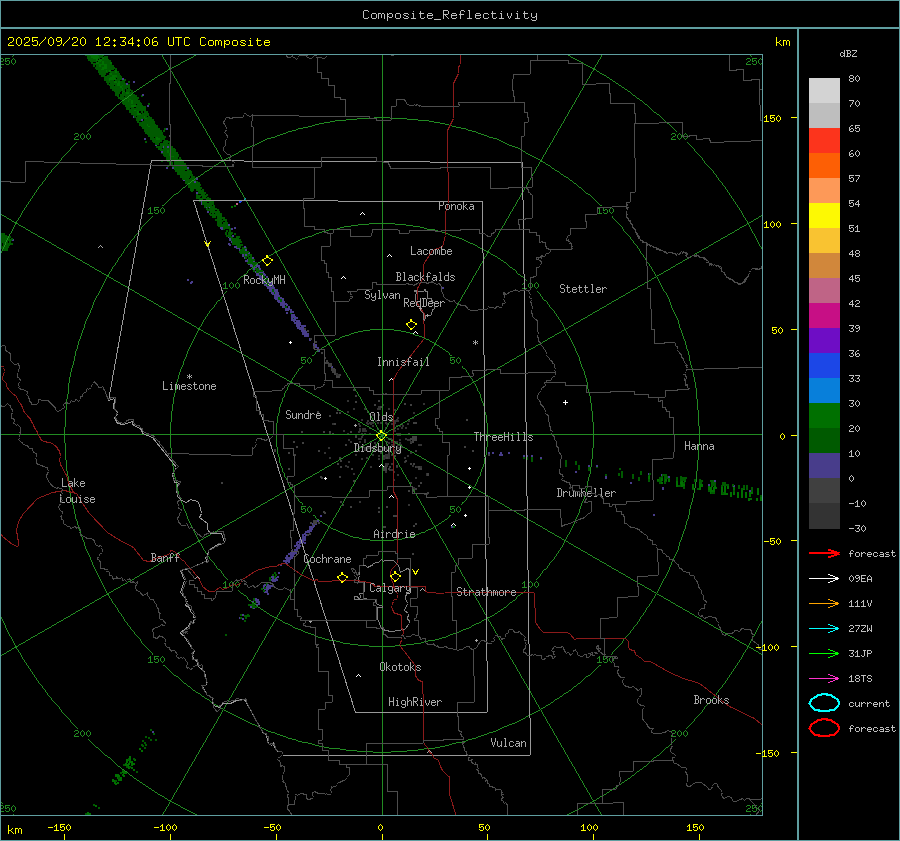900x841 pixels.
Task: Click the Lake Louise map label
Action: [x=78, y=491]
